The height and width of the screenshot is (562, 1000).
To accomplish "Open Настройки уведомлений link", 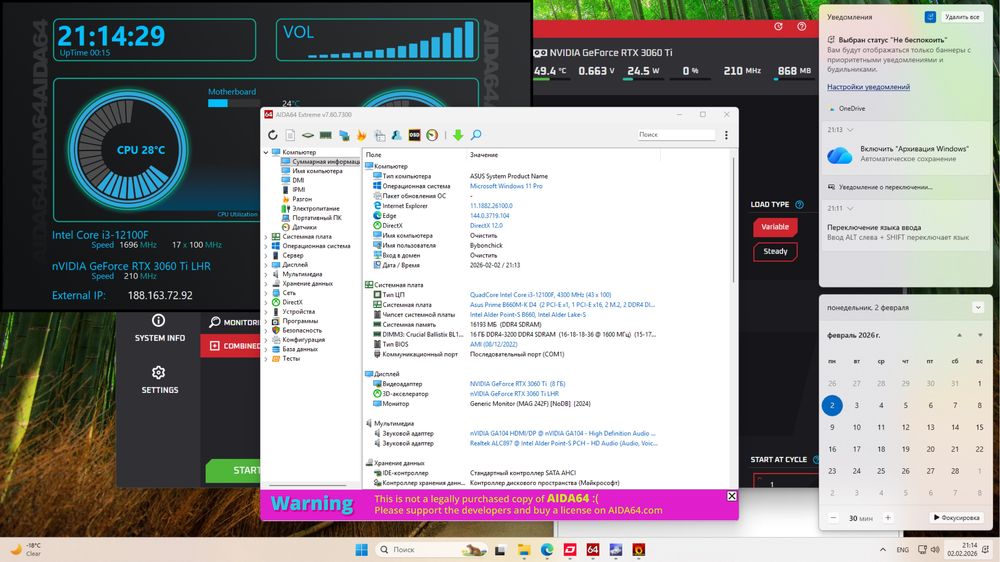I will [x=868, y=87].
